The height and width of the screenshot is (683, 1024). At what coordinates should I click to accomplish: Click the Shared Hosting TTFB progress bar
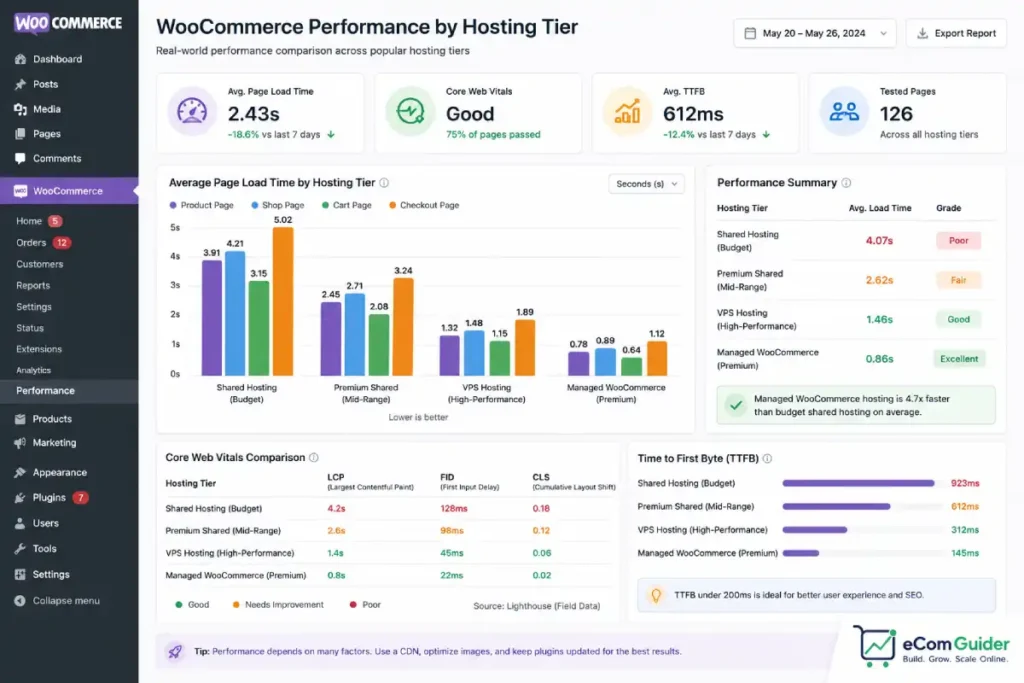click(x=858, y=483)
